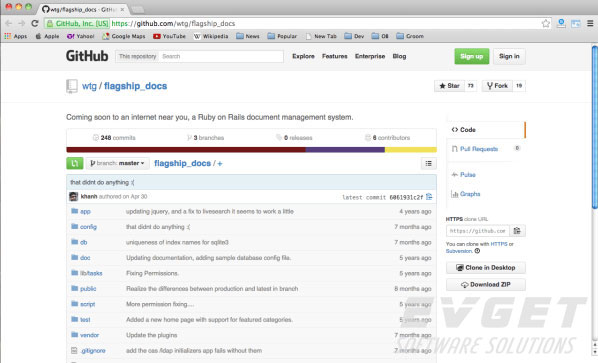Click the yellow language bar segment
The image size is (598, 363).
(411, 150)
